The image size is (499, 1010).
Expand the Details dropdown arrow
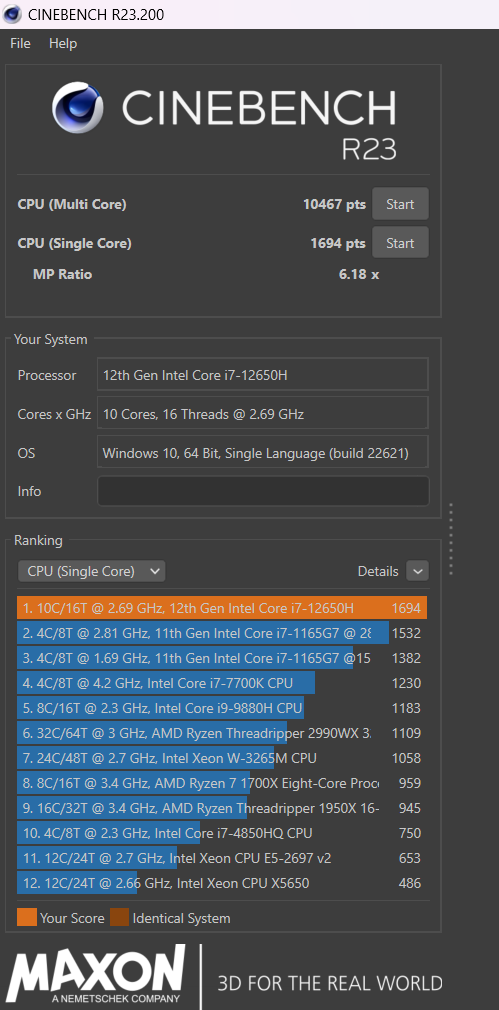[x=417, y=571]
